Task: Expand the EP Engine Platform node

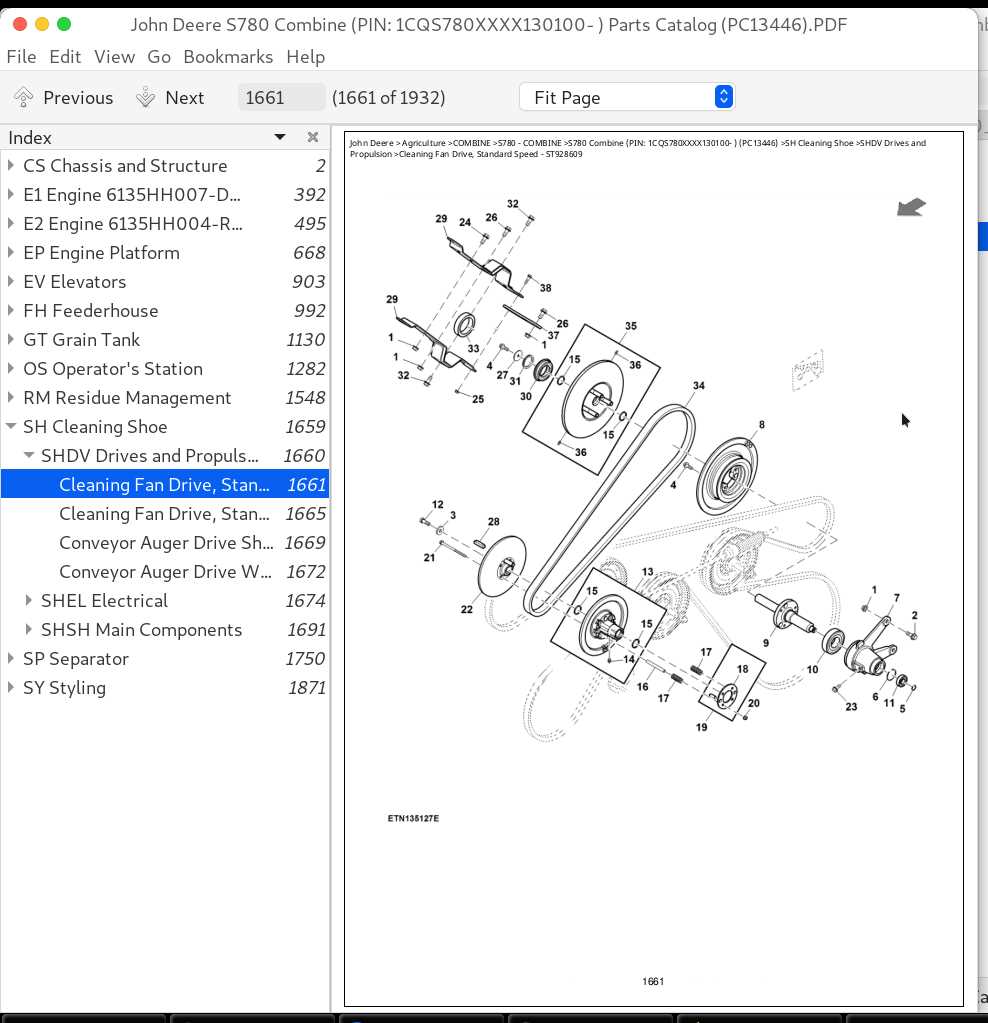Action: pyautogui.click(x=10, y=252)
